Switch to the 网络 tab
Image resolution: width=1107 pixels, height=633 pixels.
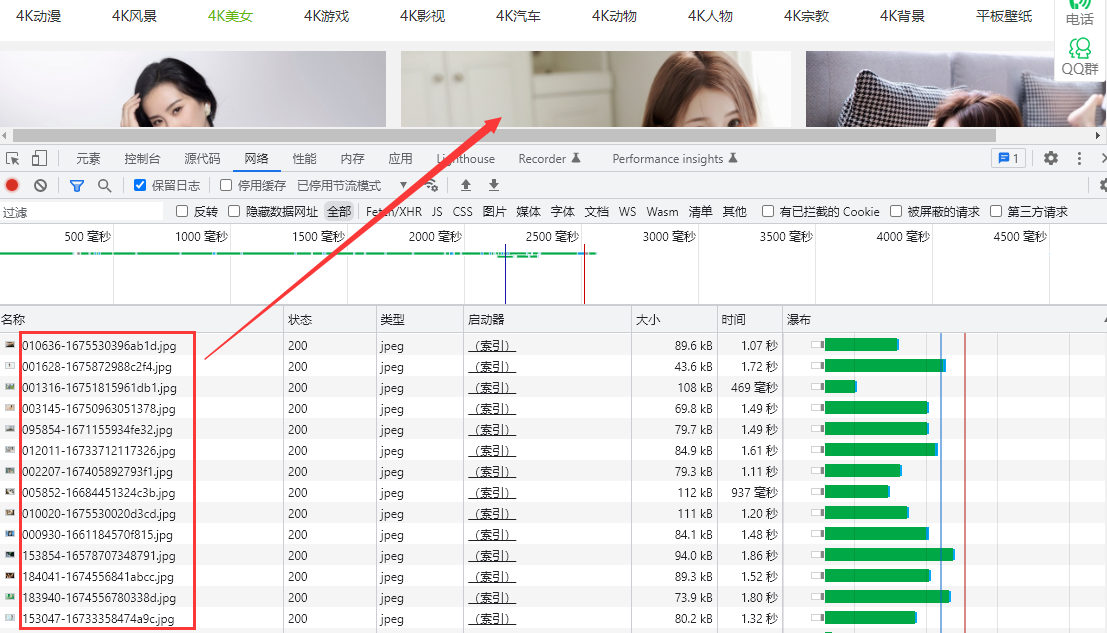256,159
